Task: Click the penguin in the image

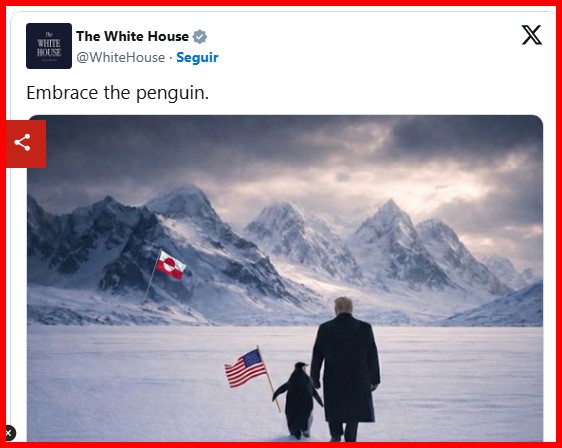Action: pos(298,400)
